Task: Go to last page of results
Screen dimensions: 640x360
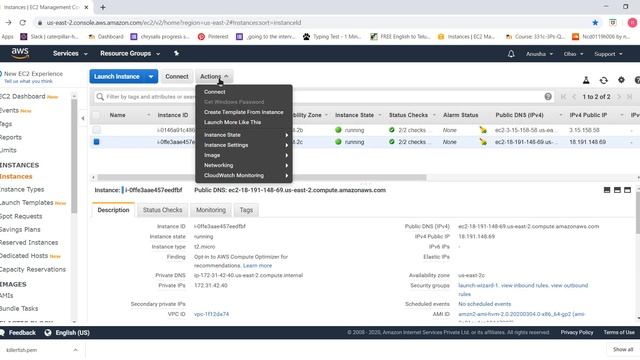Action: click(x=629, y=97)
